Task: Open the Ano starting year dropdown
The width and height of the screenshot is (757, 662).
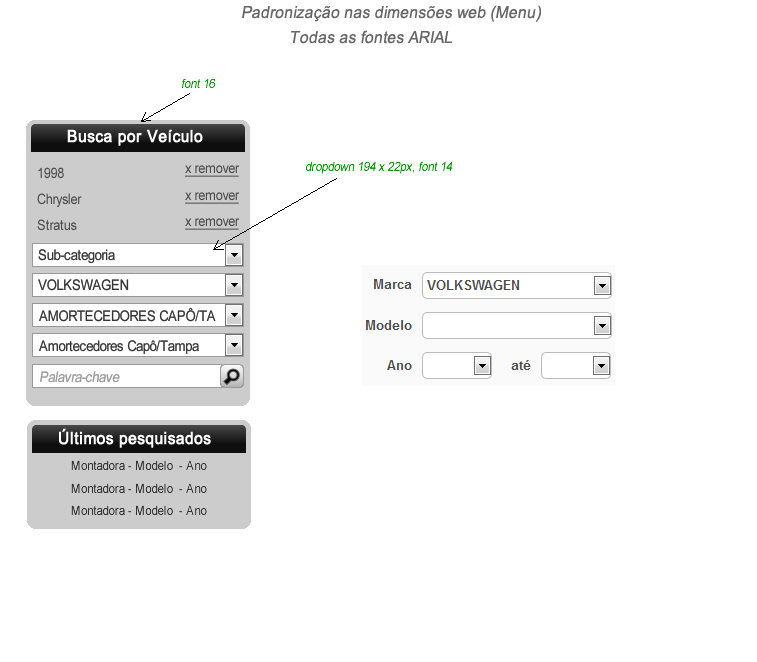Action: [x=457, y=366]
